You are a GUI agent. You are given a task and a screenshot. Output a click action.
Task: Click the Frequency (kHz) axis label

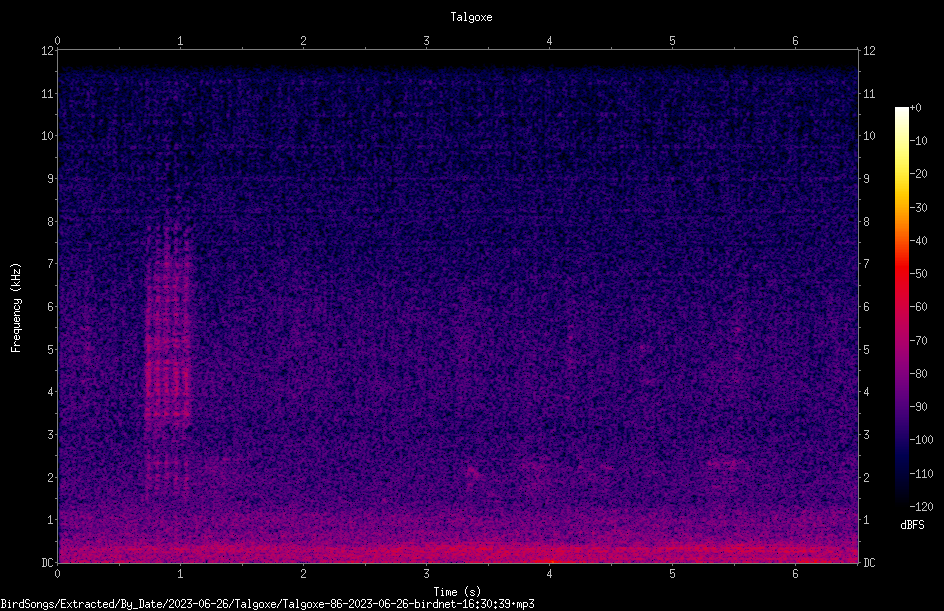16,308
